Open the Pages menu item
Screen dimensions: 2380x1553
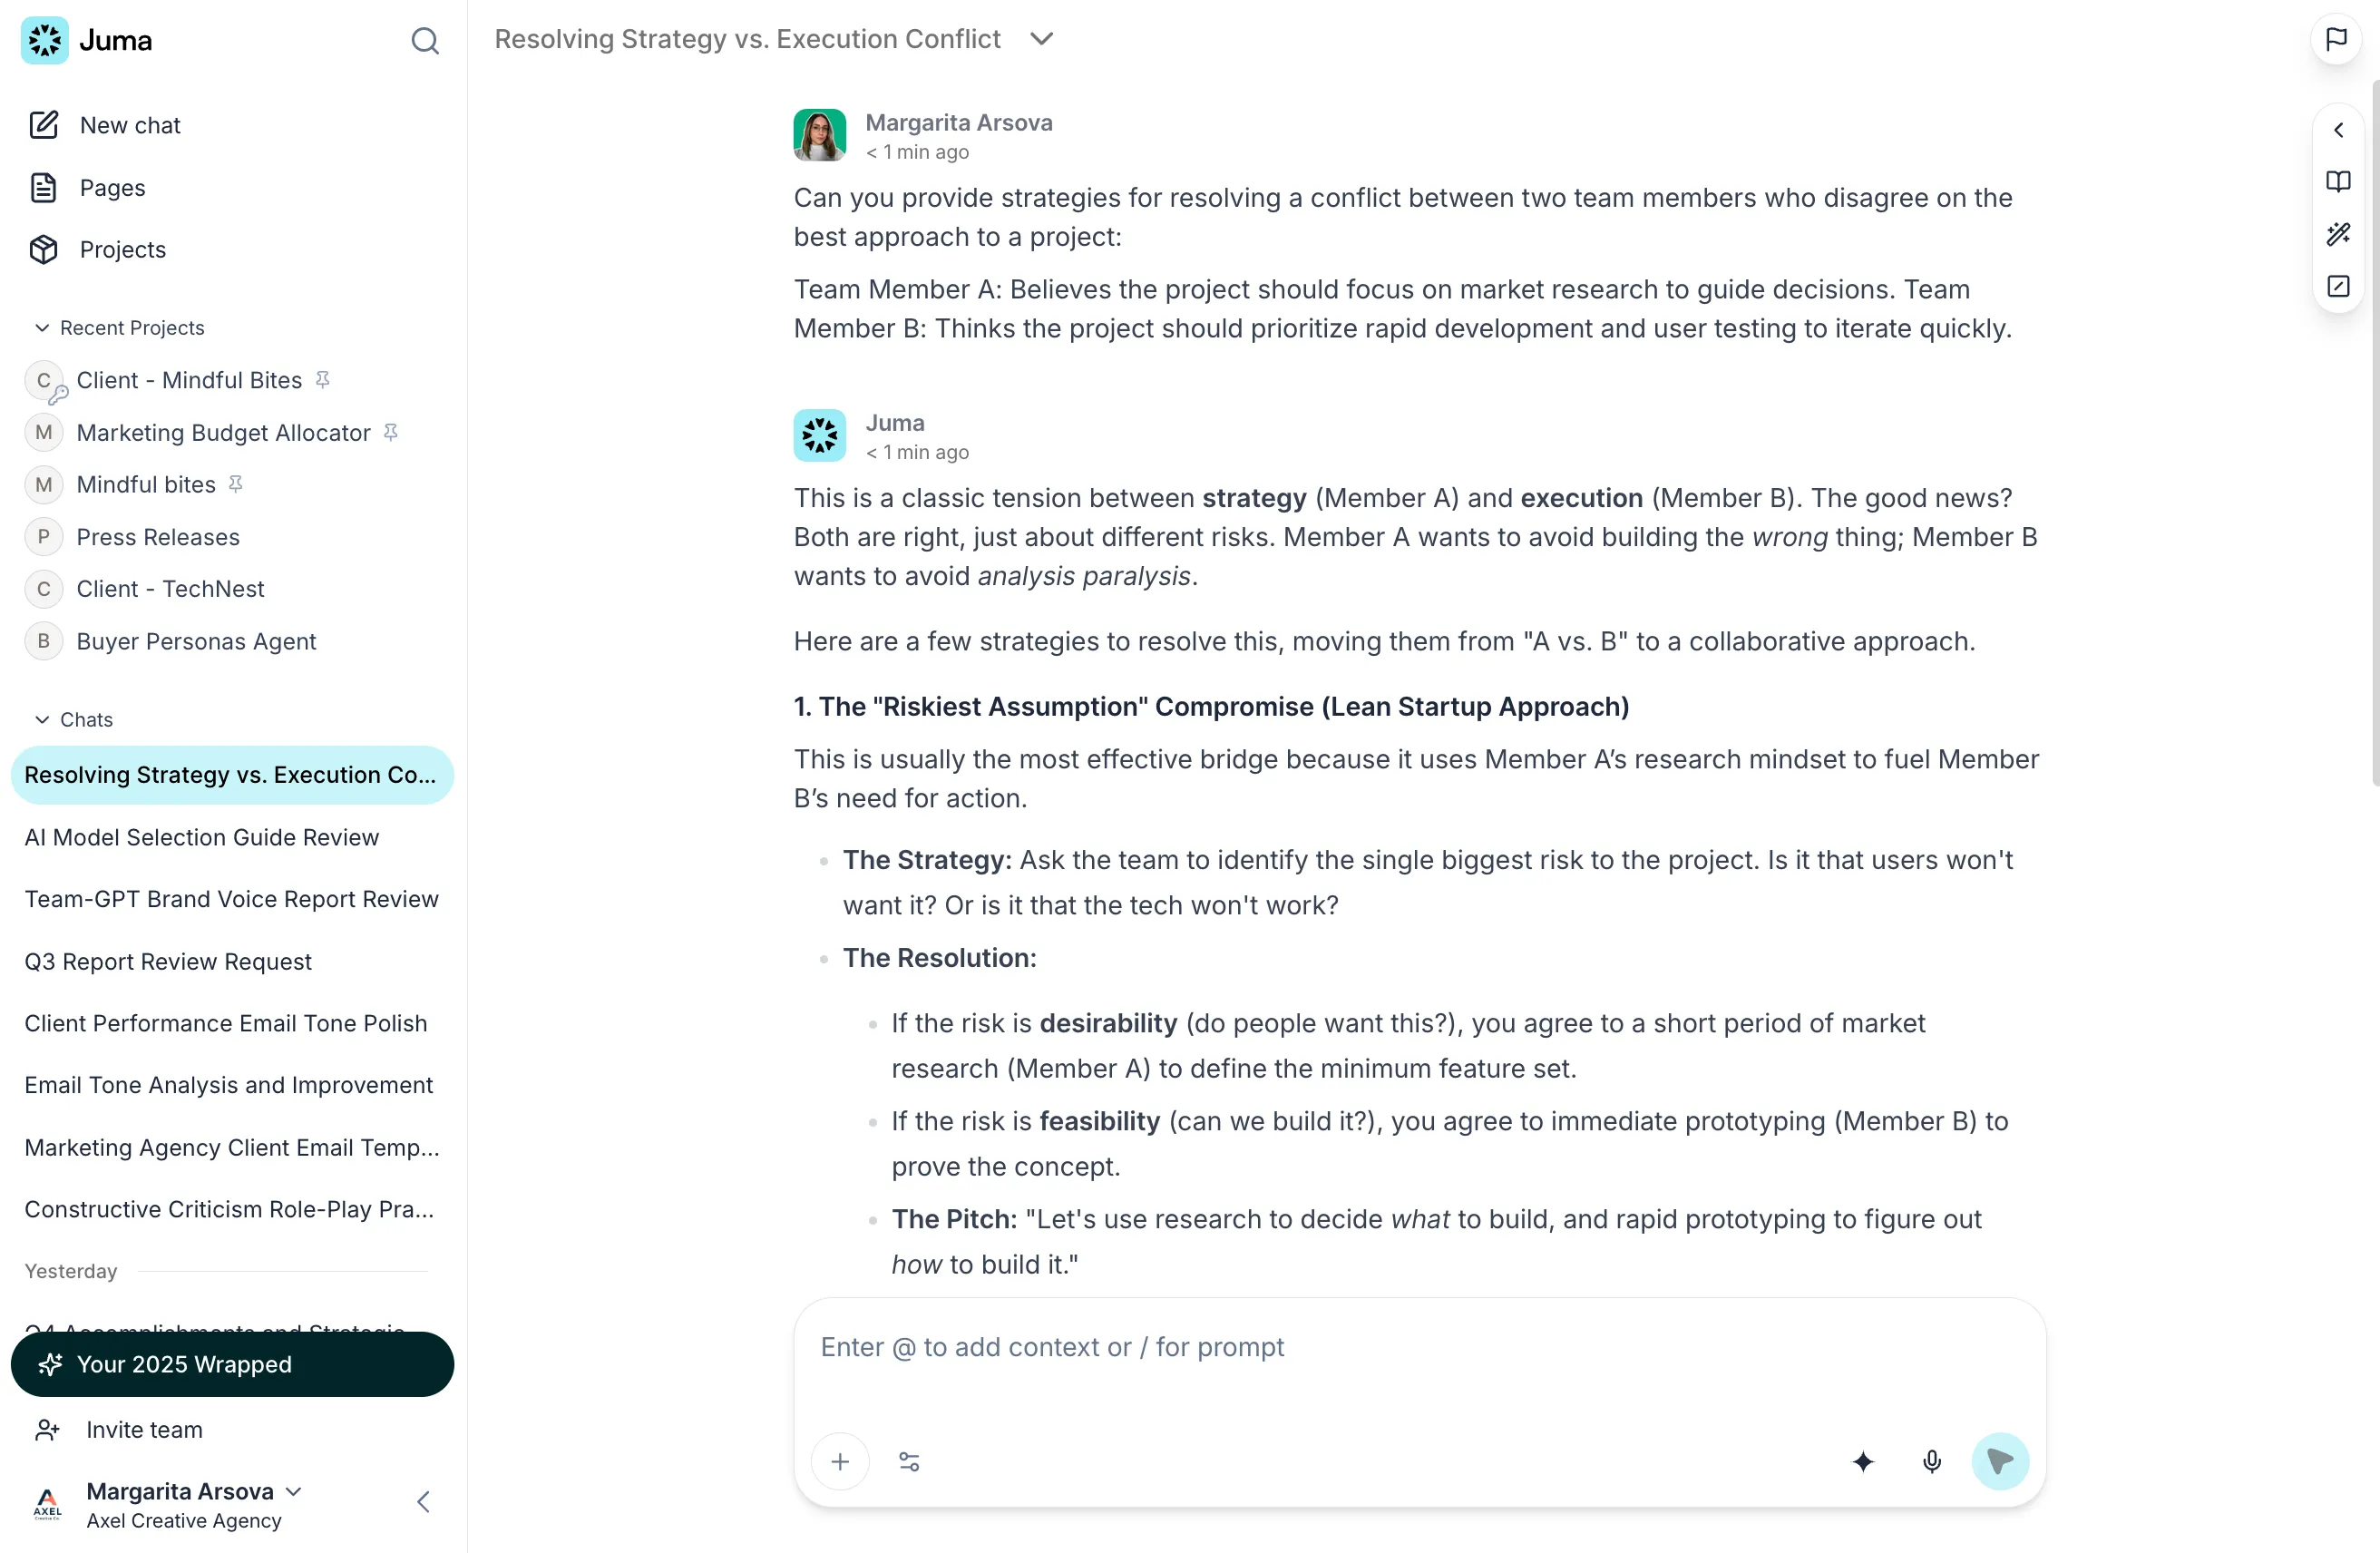112,187
